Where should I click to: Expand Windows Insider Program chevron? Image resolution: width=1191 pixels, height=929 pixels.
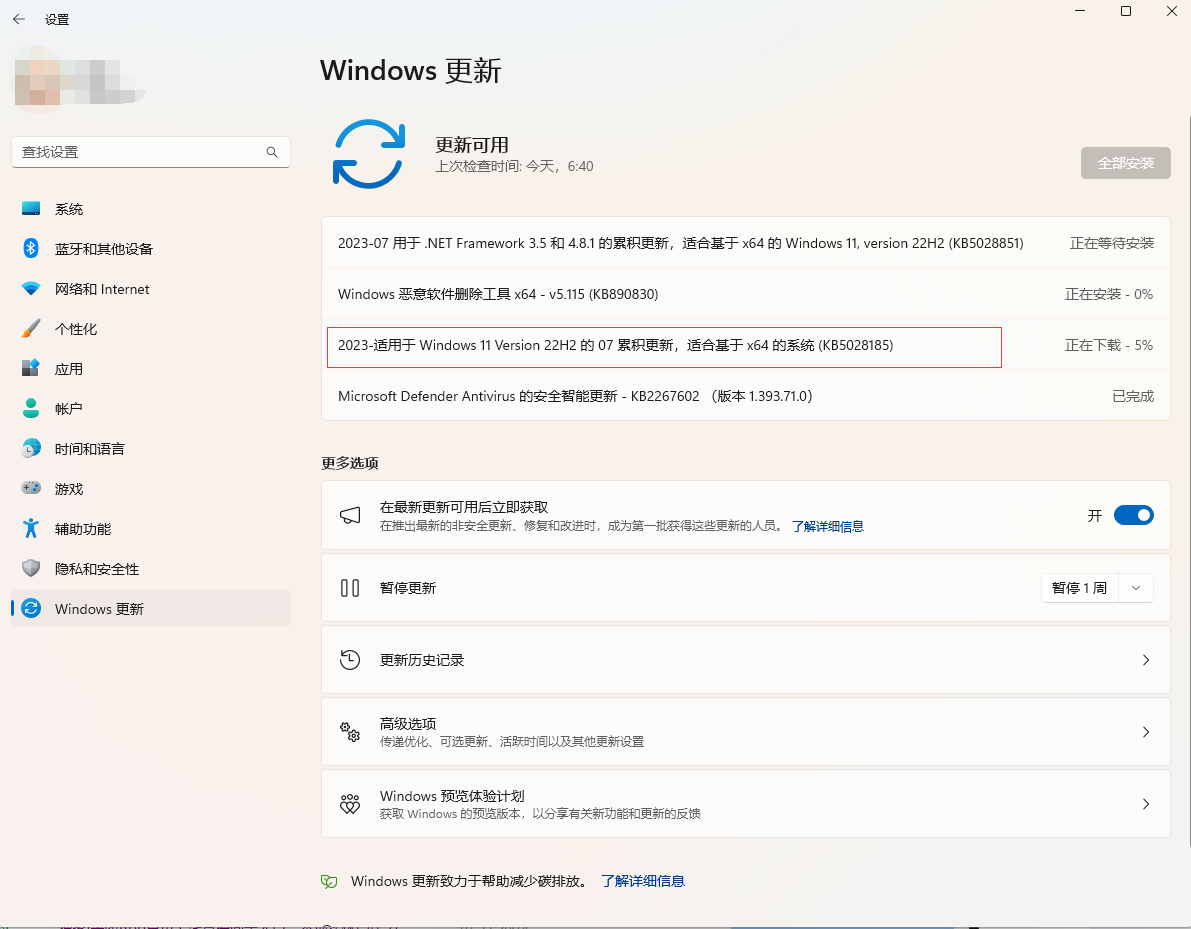click(x=1146, y=804)
